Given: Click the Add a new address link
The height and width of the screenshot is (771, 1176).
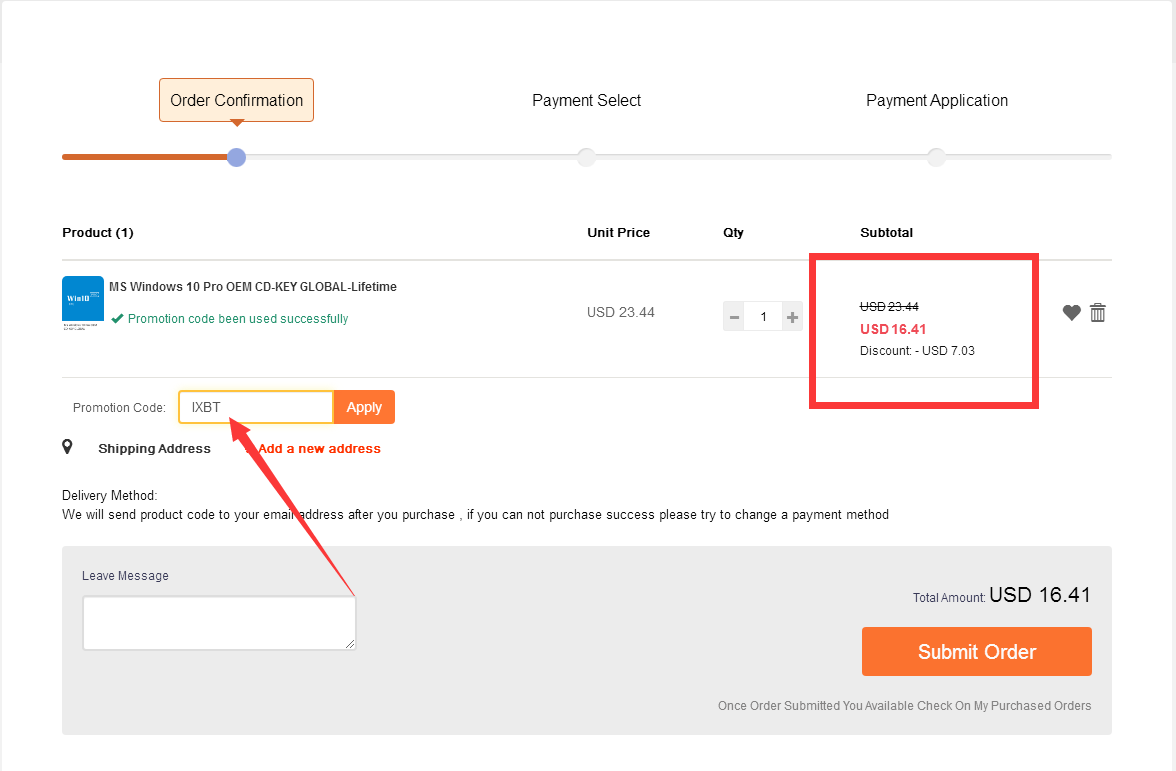Looking at the screenshot, I should 318,449.
